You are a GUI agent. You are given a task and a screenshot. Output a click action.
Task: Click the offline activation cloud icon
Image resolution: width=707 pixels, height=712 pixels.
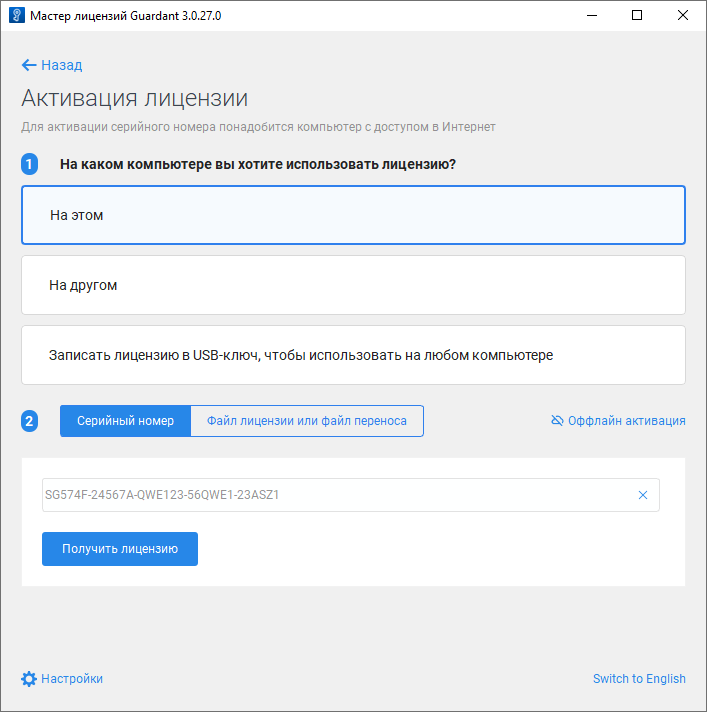(557, 421)
